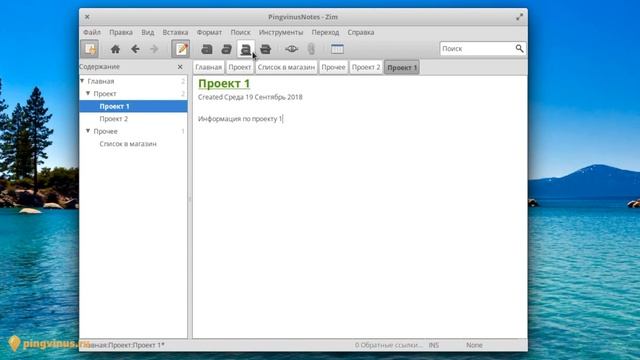Click the None status bar label
Screen dimensions: 640x360
pos(474,345)
